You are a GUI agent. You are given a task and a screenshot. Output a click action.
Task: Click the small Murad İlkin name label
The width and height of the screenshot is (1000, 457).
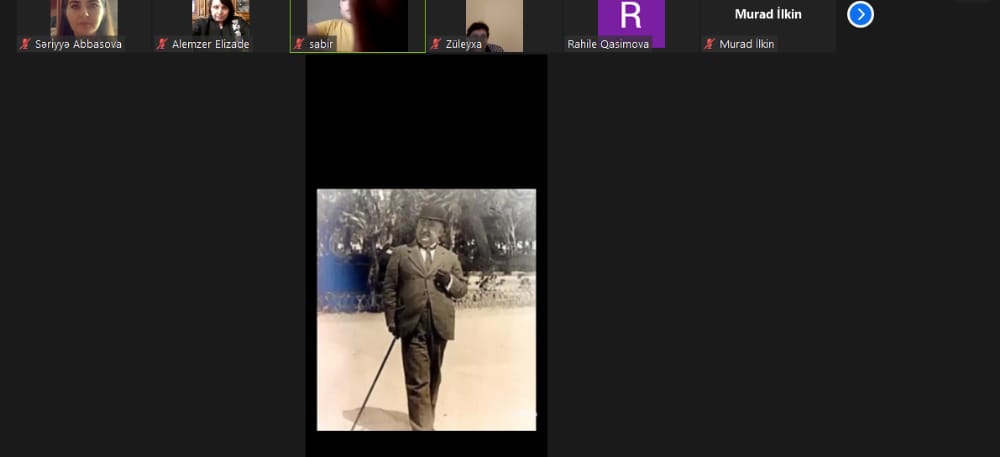(x=746, y=44)
